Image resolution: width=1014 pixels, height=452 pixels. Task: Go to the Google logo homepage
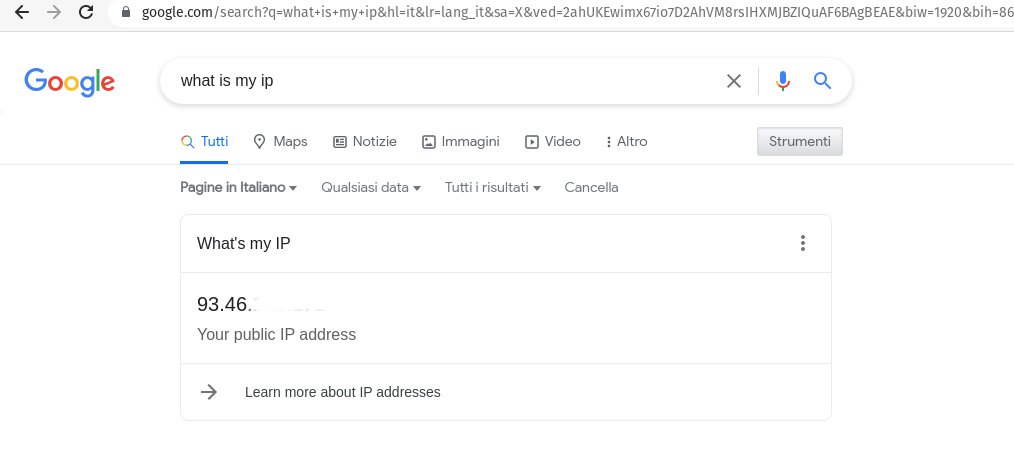[70, 82]
